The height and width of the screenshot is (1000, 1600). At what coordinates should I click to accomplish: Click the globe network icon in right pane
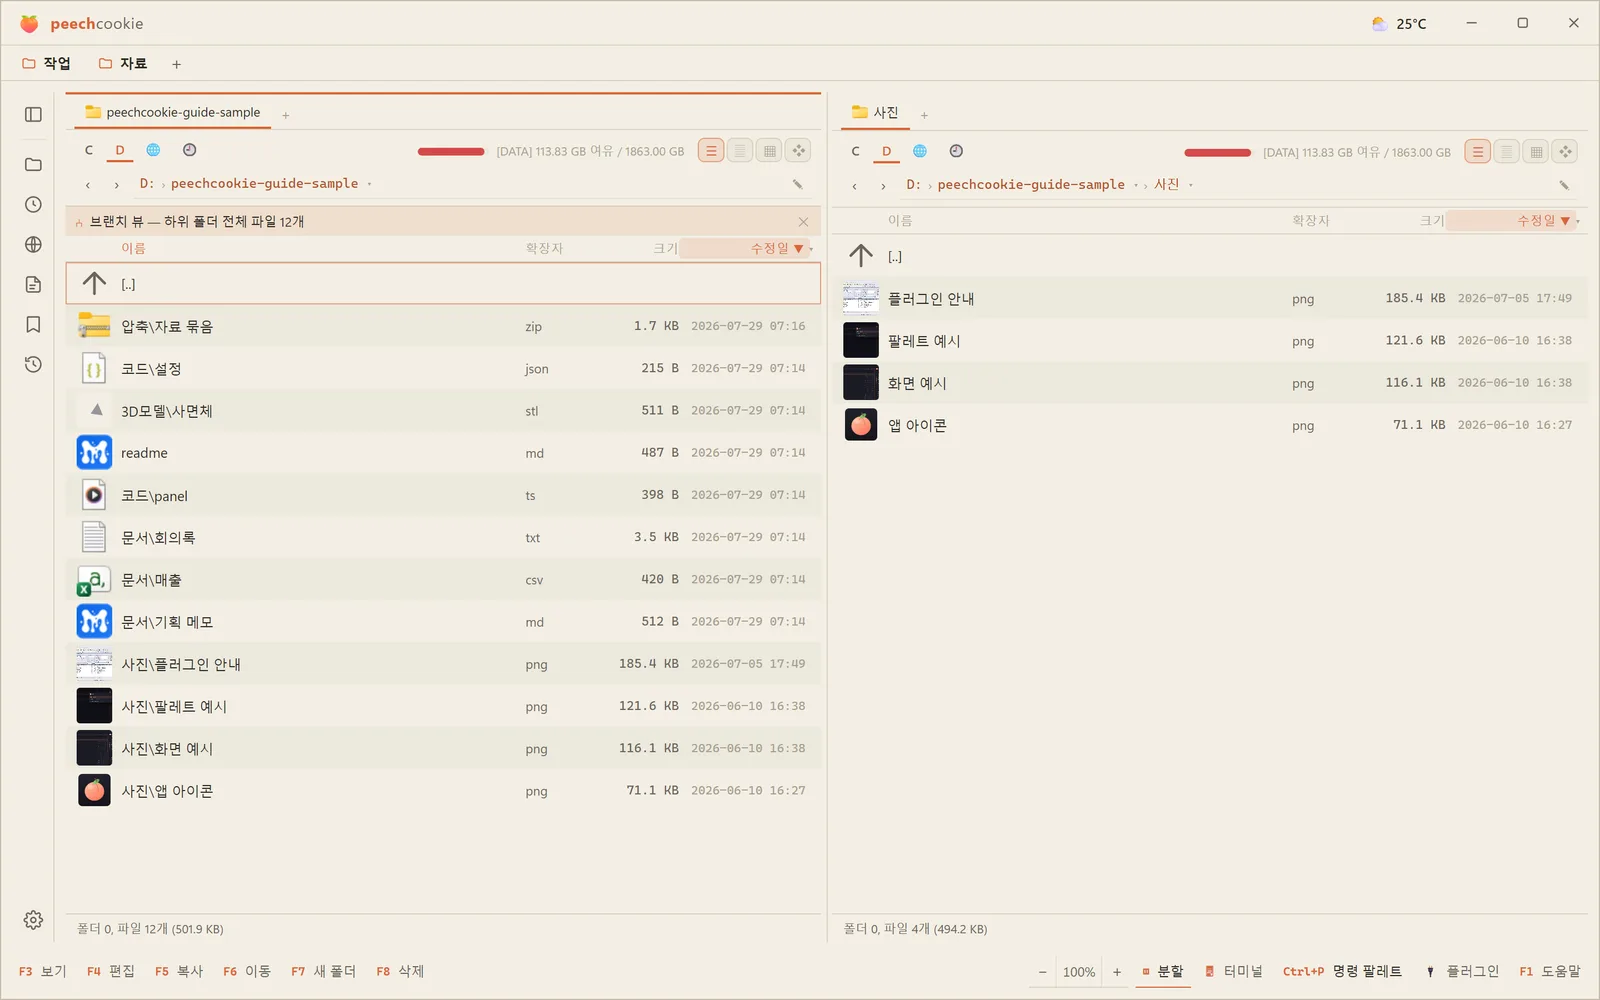(x=920, y=151)
